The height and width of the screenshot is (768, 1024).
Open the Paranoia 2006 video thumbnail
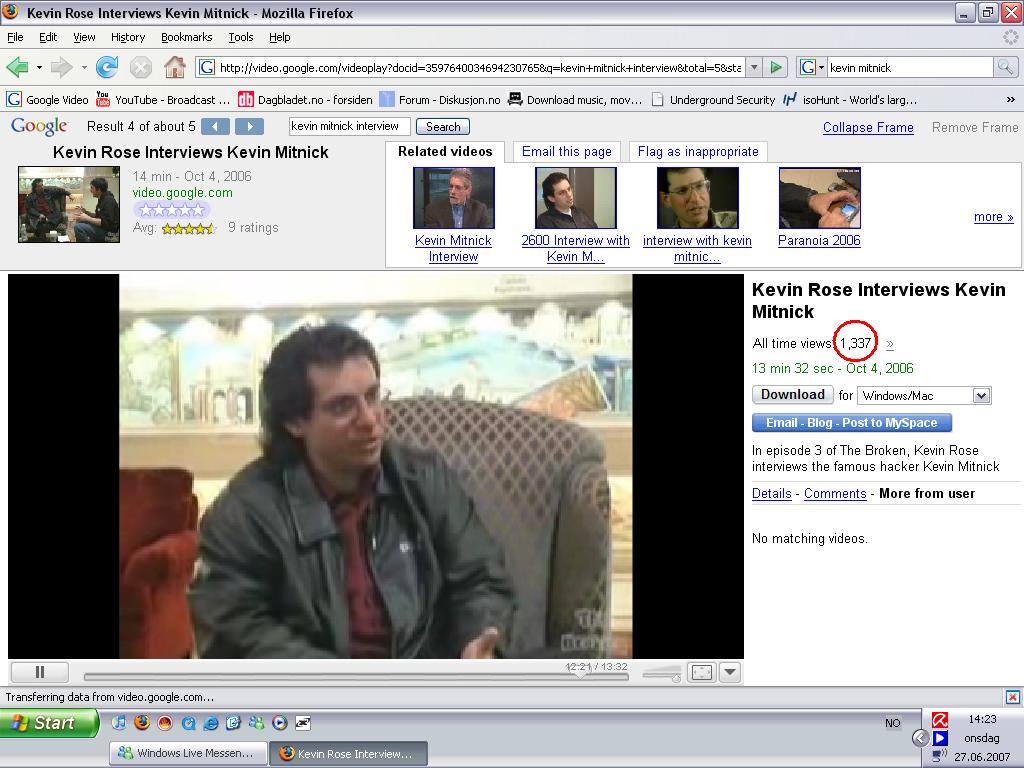point(820,198)
